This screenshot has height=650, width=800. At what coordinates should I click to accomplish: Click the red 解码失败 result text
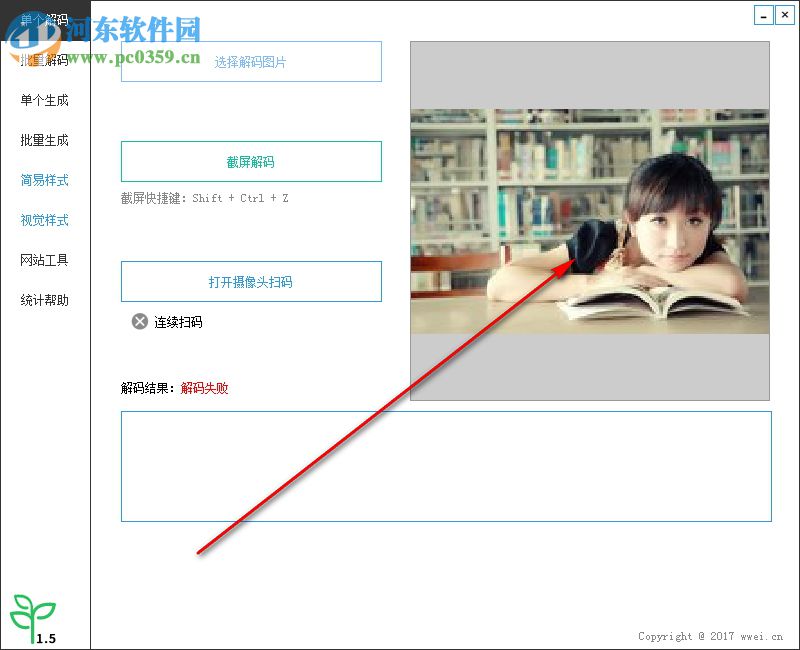207,389
